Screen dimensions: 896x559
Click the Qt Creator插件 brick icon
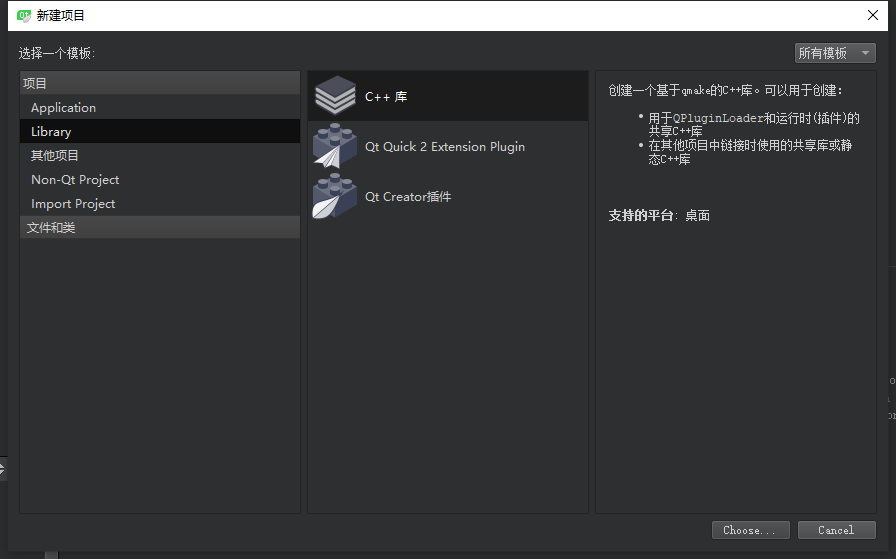point(335,196)
